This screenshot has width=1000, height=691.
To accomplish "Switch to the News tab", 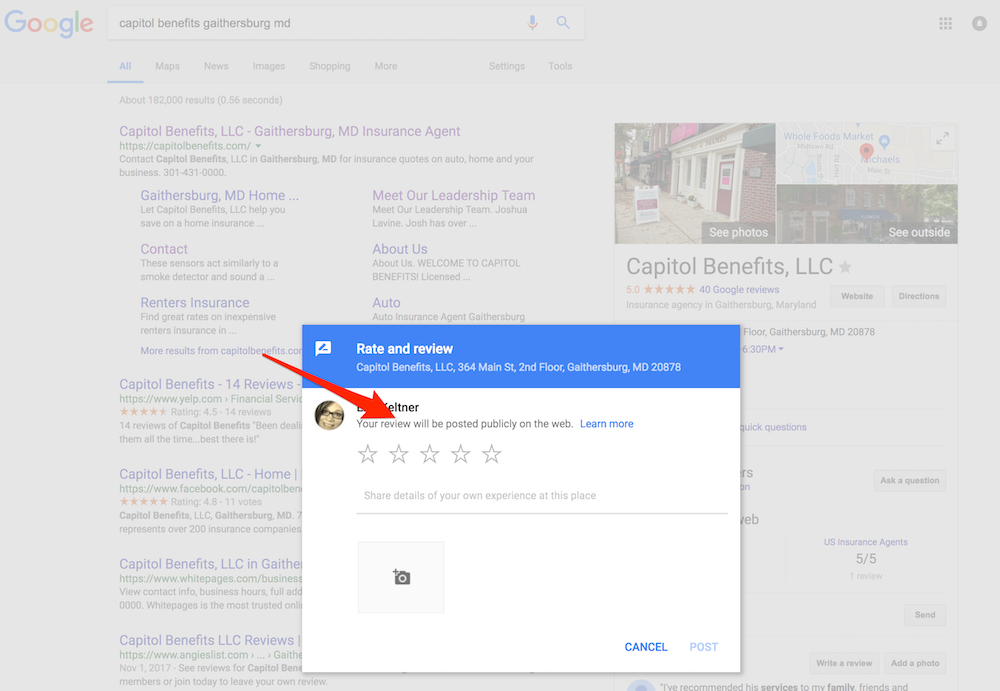I will 216,66.
